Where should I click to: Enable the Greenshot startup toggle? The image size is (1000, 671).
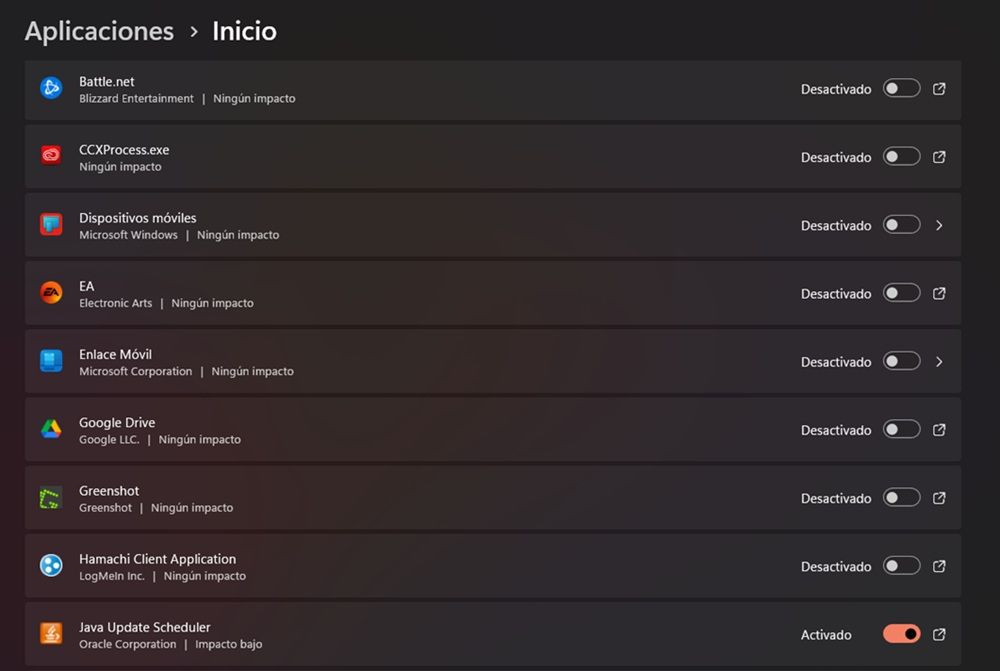(x=901, y=497)
